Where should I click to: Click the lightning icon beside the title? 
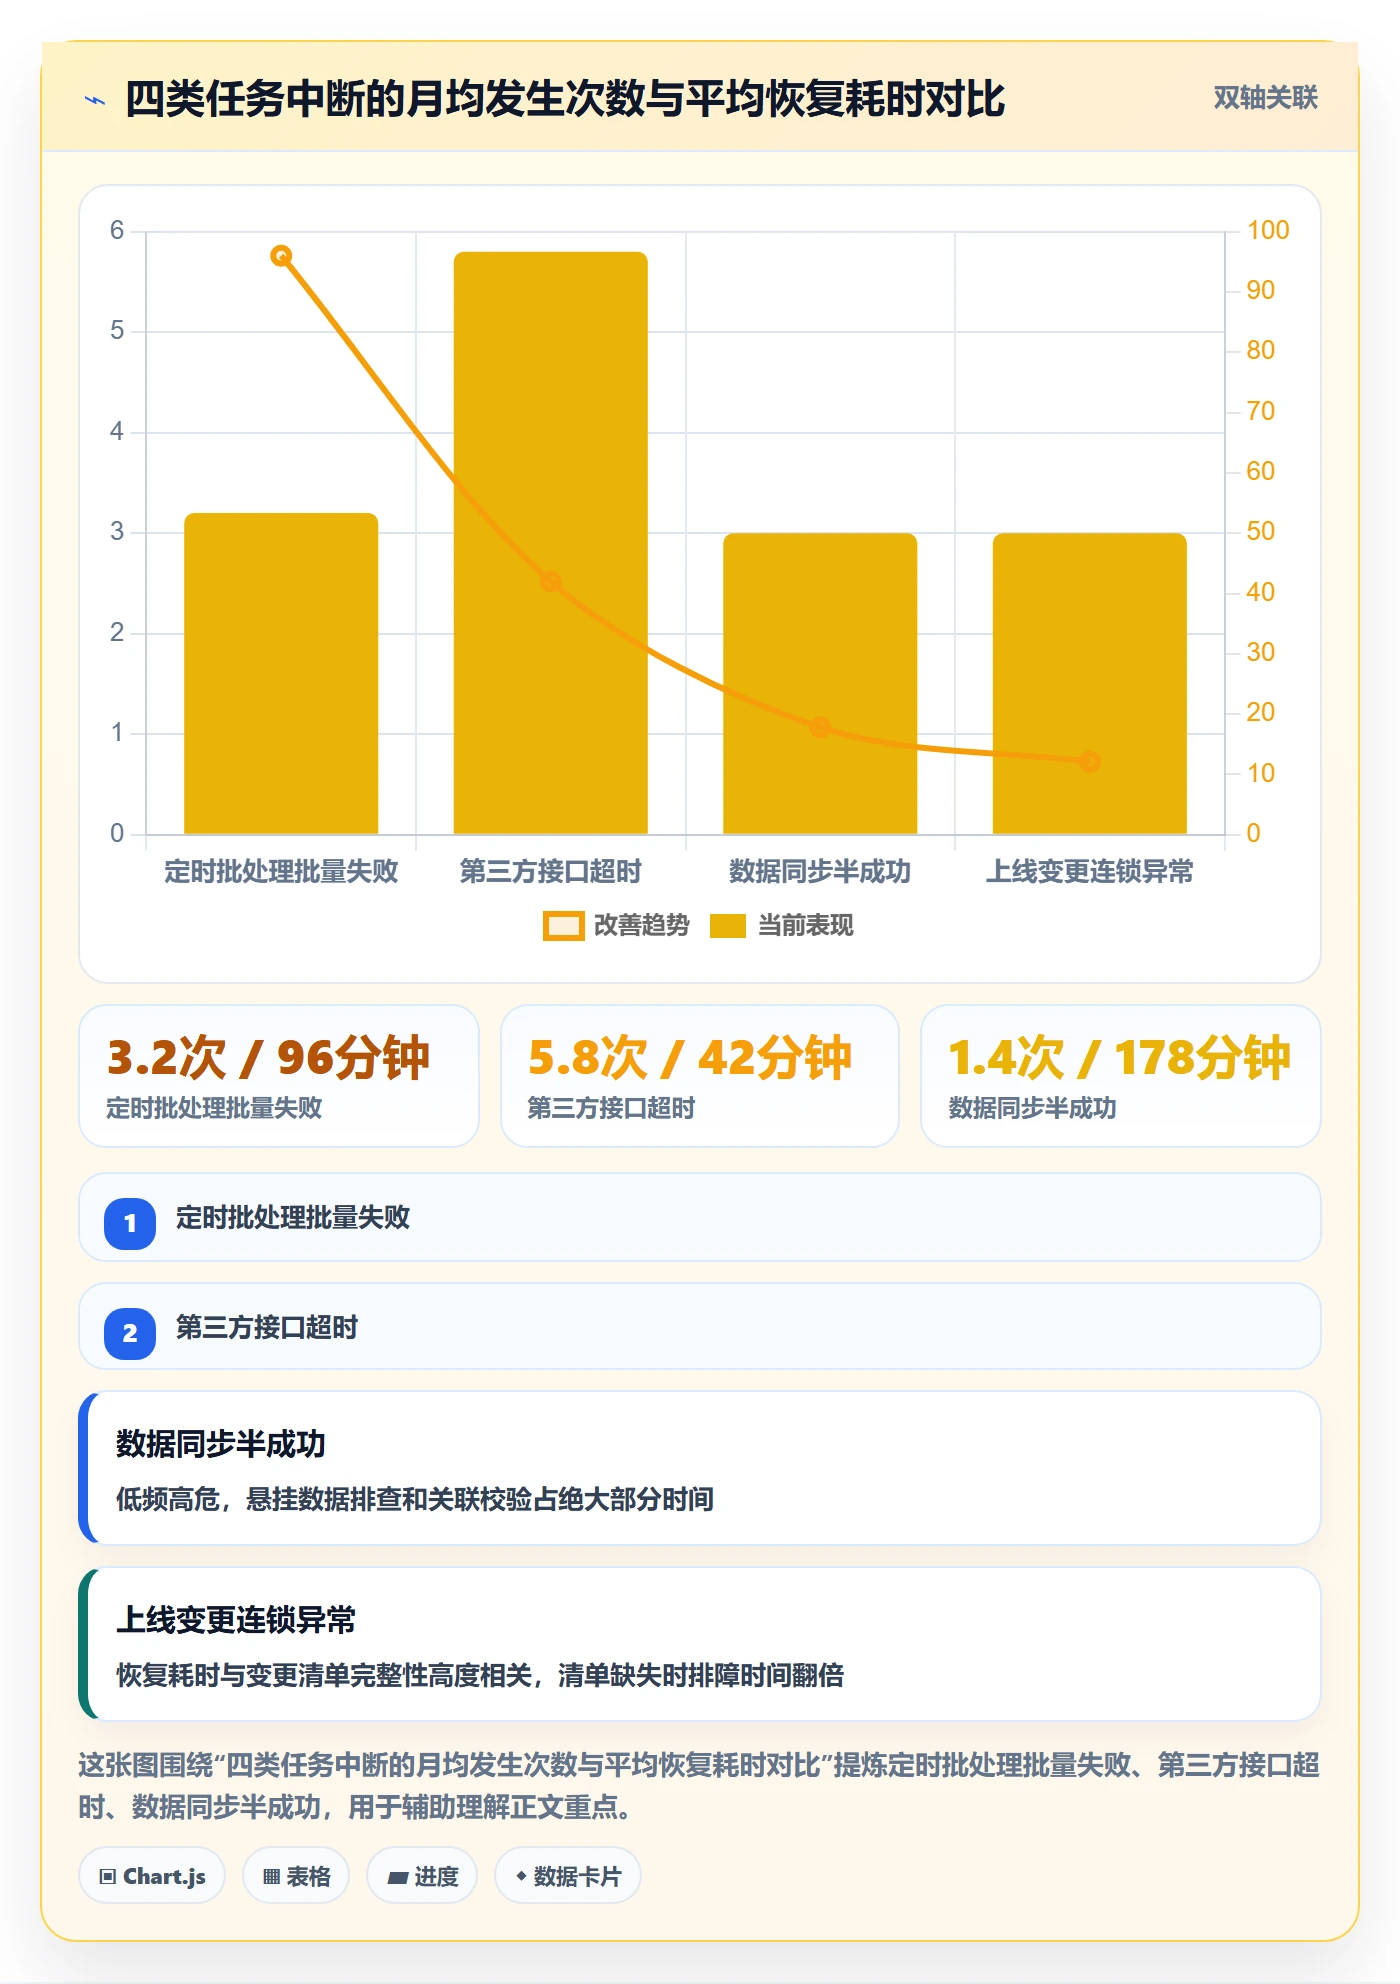pyautogui.click(x=95, y=99)
